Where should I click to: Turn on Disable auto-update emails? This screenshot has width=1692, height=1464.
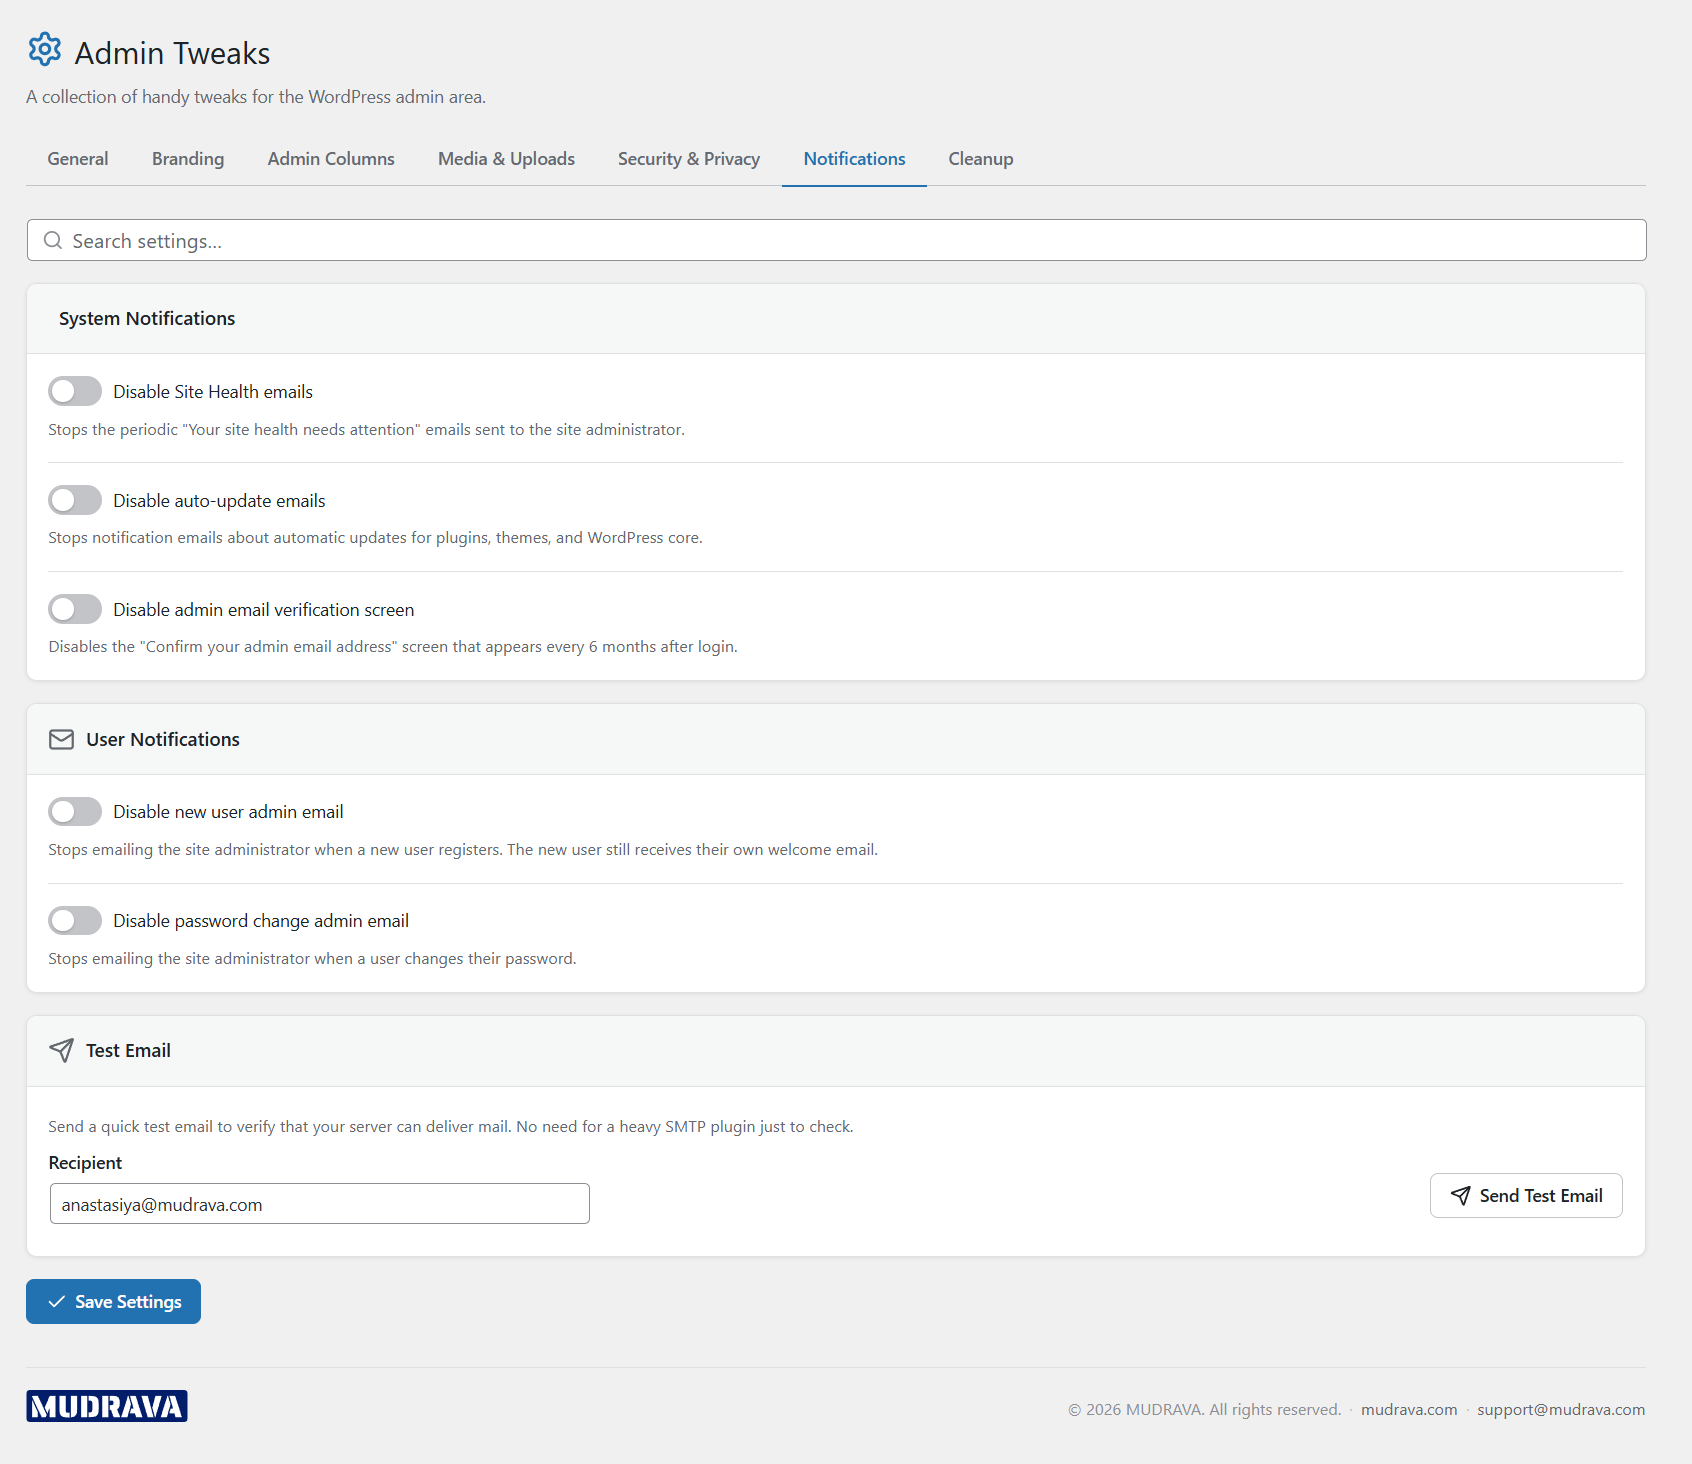click(x=74, y=500)
